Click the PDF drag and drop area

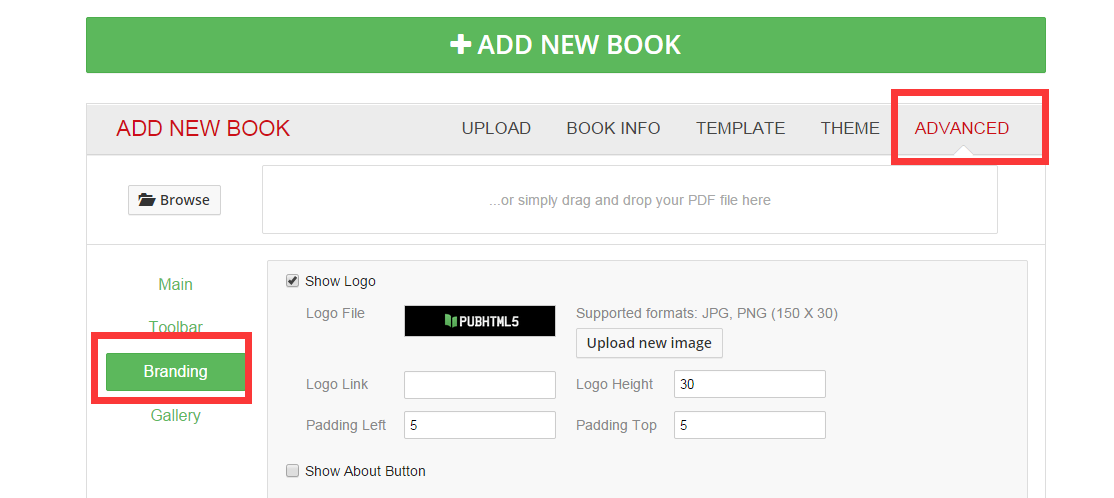point(629,200)
